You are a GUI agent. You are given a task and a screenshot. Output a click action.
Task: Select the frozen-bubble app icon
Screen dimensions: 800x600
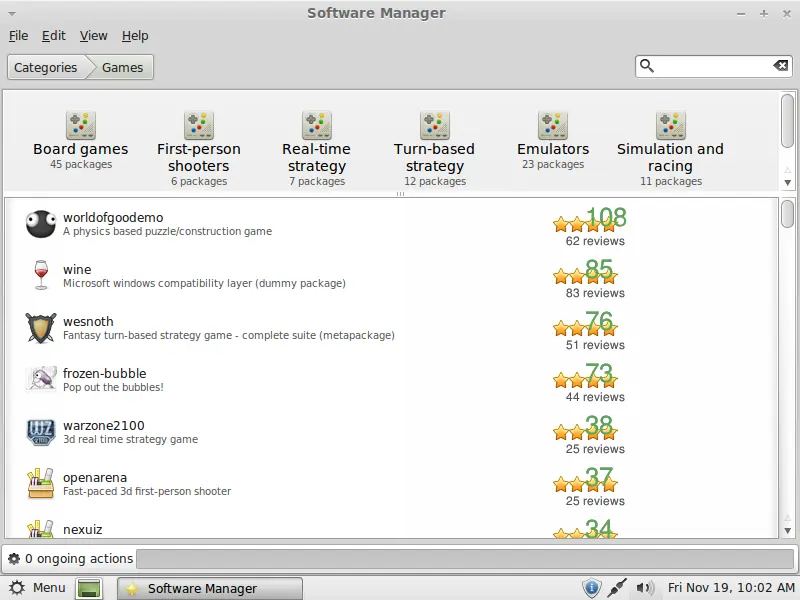click(x=41, y=379)
